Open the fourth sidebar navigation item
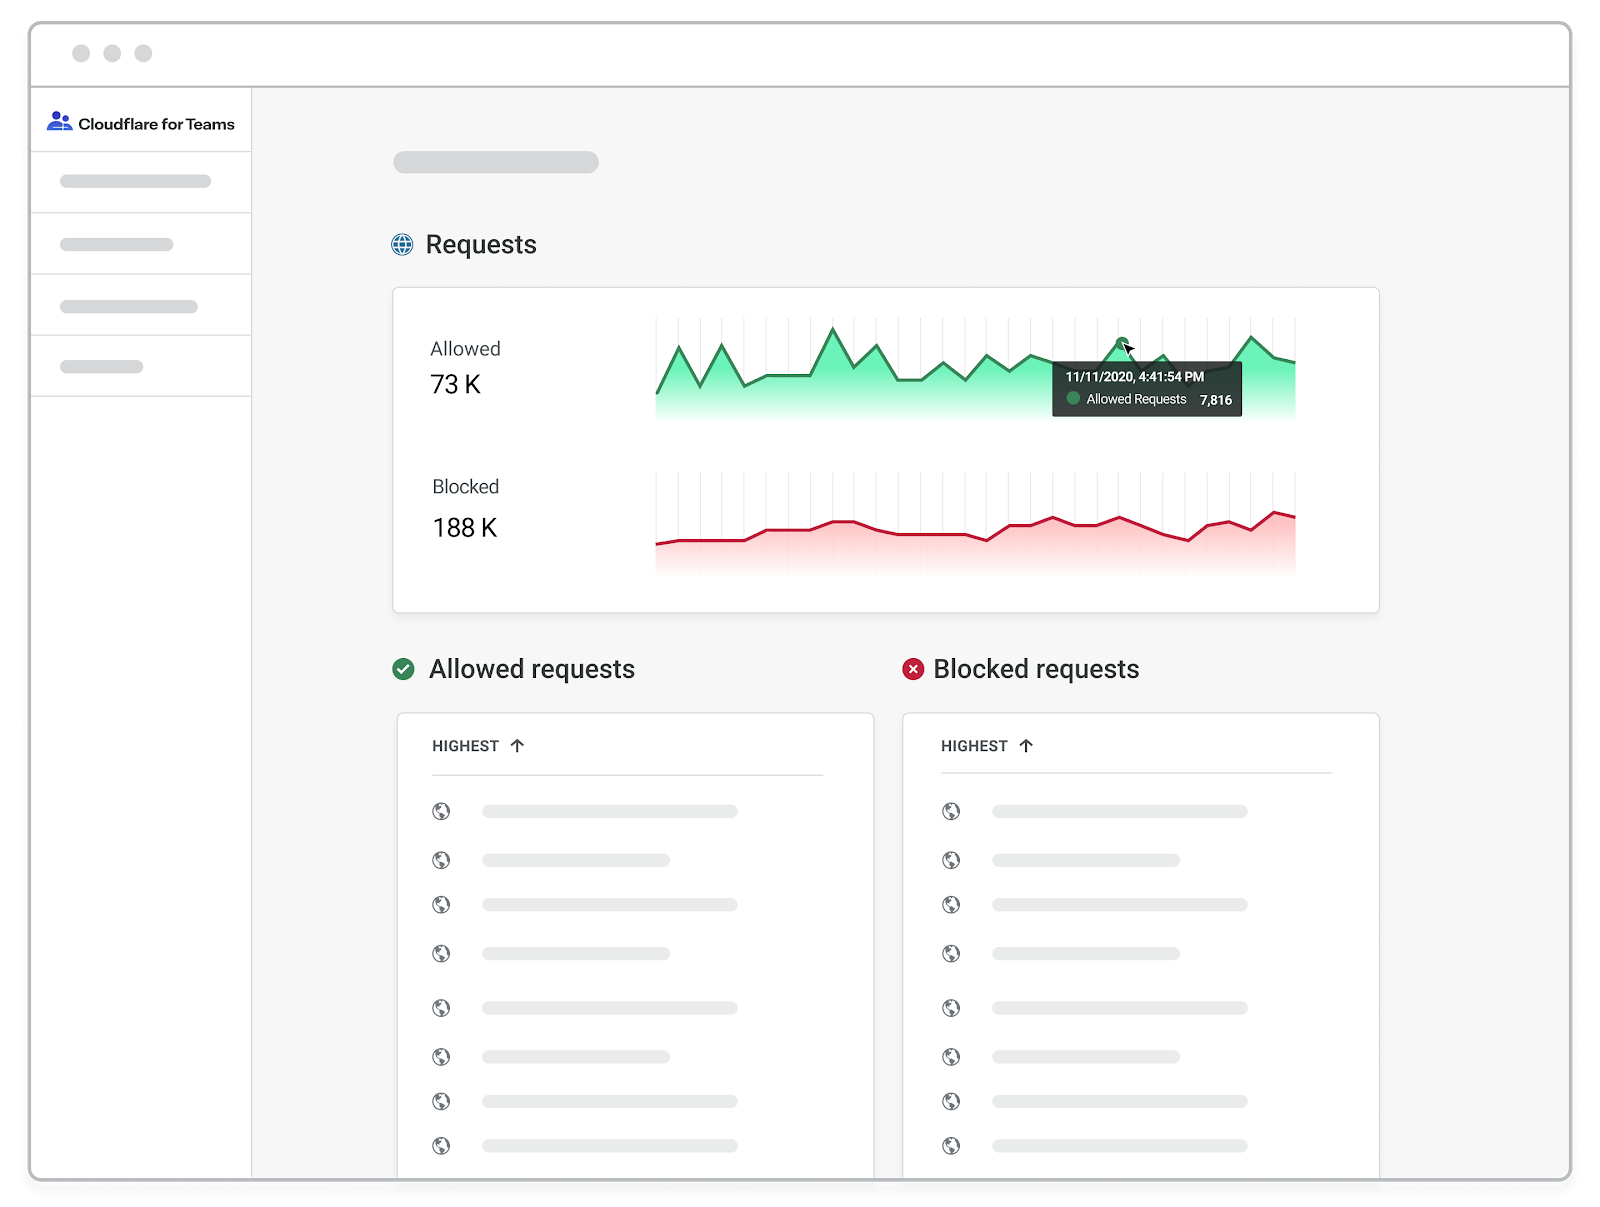Screen dimensions: 1600x1207 click(x=101, y=367)
